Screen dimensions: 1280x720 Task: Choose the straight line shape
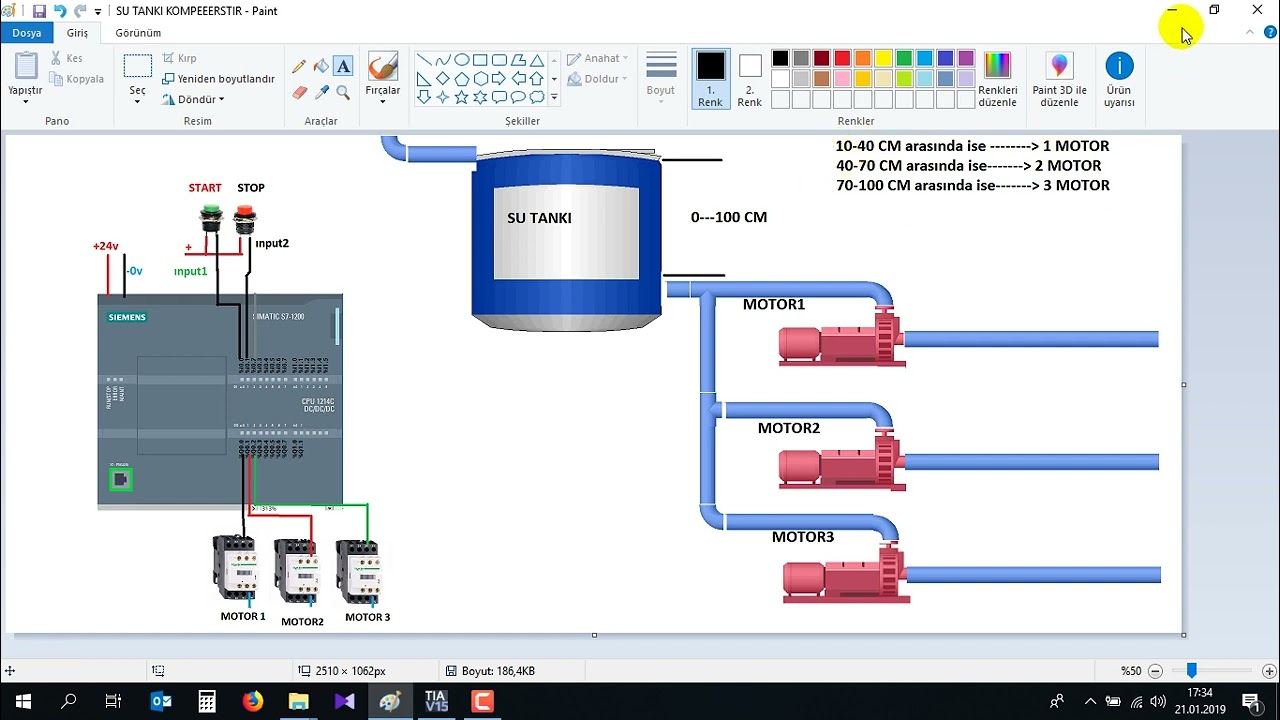click(424, 60)
